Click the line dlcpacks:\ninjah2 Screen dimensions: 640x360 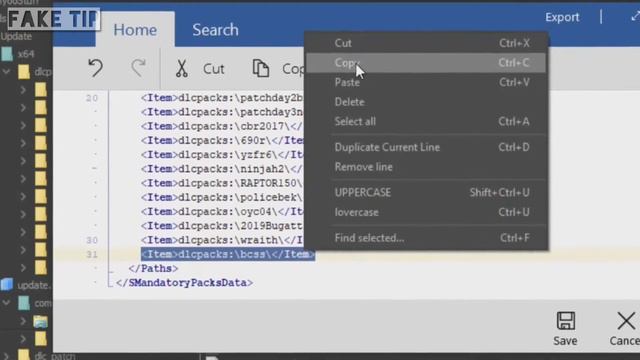222,169
